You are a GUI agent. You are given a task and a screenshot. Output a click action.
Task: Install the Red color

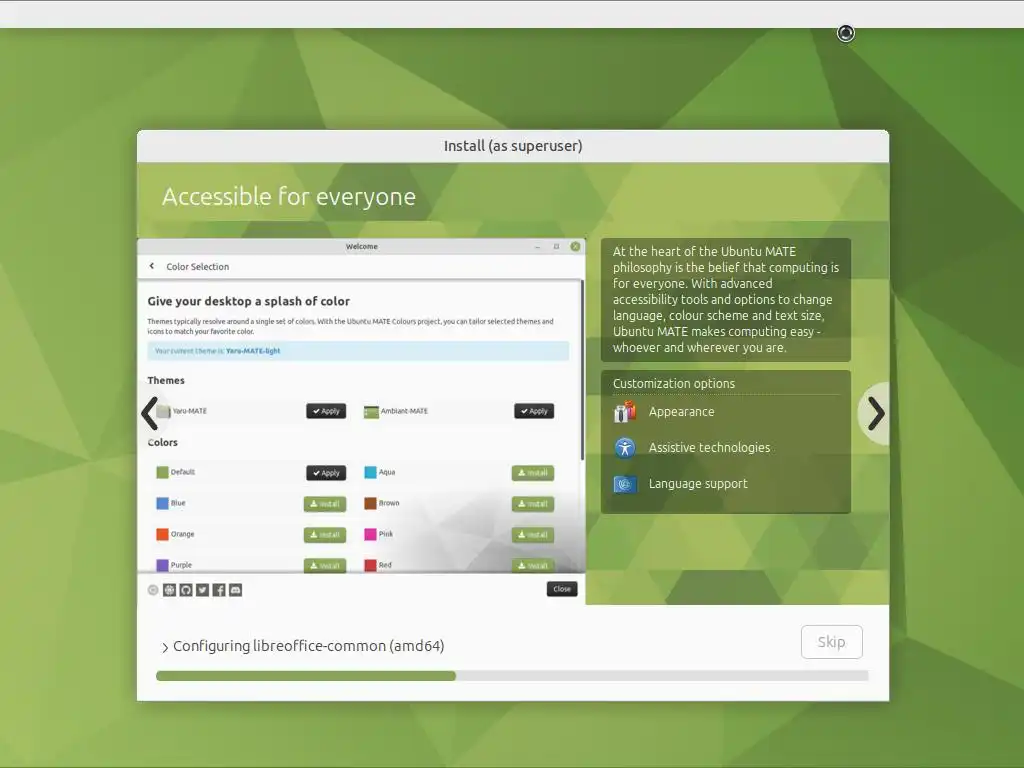point(533,566)
